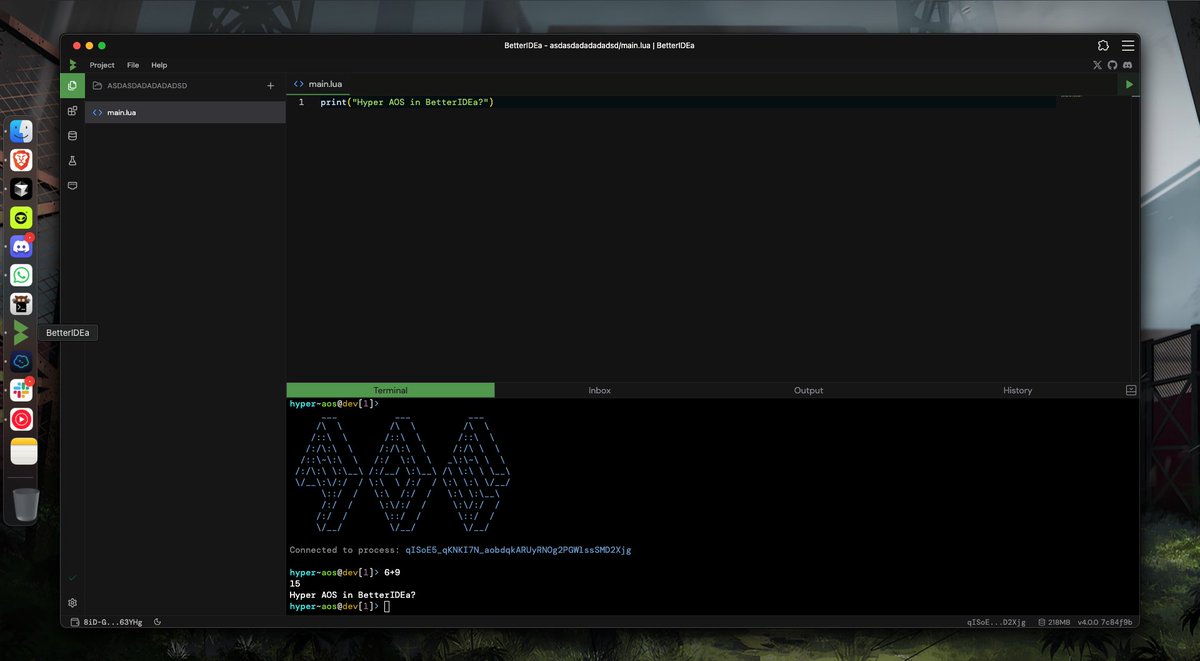The width and height of the screenshot is (1200, 661).
Task: Open the Discord link icon in the header
Action: (x=1128, y=65)
